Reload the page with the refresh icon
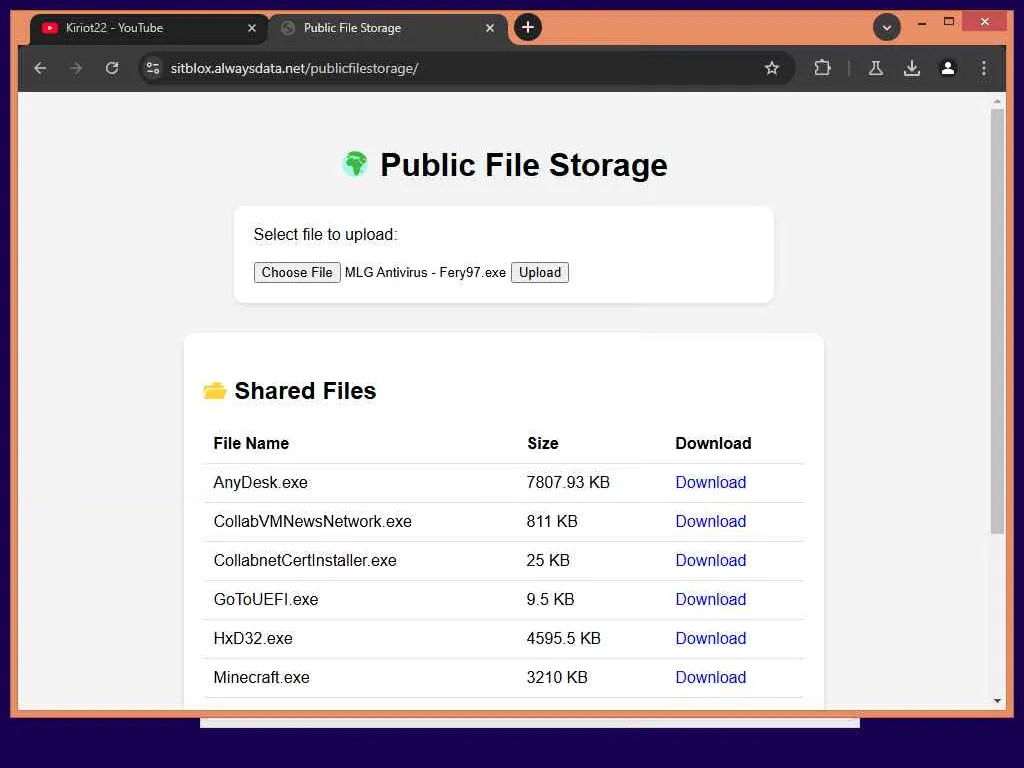This screenshot has height=768, width=1024. [112, 68]
